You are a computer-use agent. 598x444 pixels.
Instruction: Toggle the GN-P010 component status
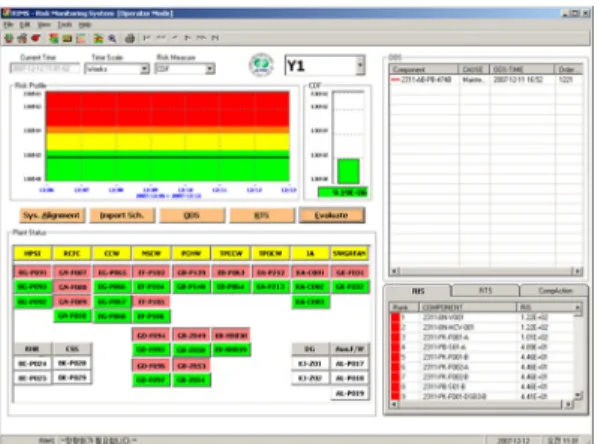click(x=72, y=316)
